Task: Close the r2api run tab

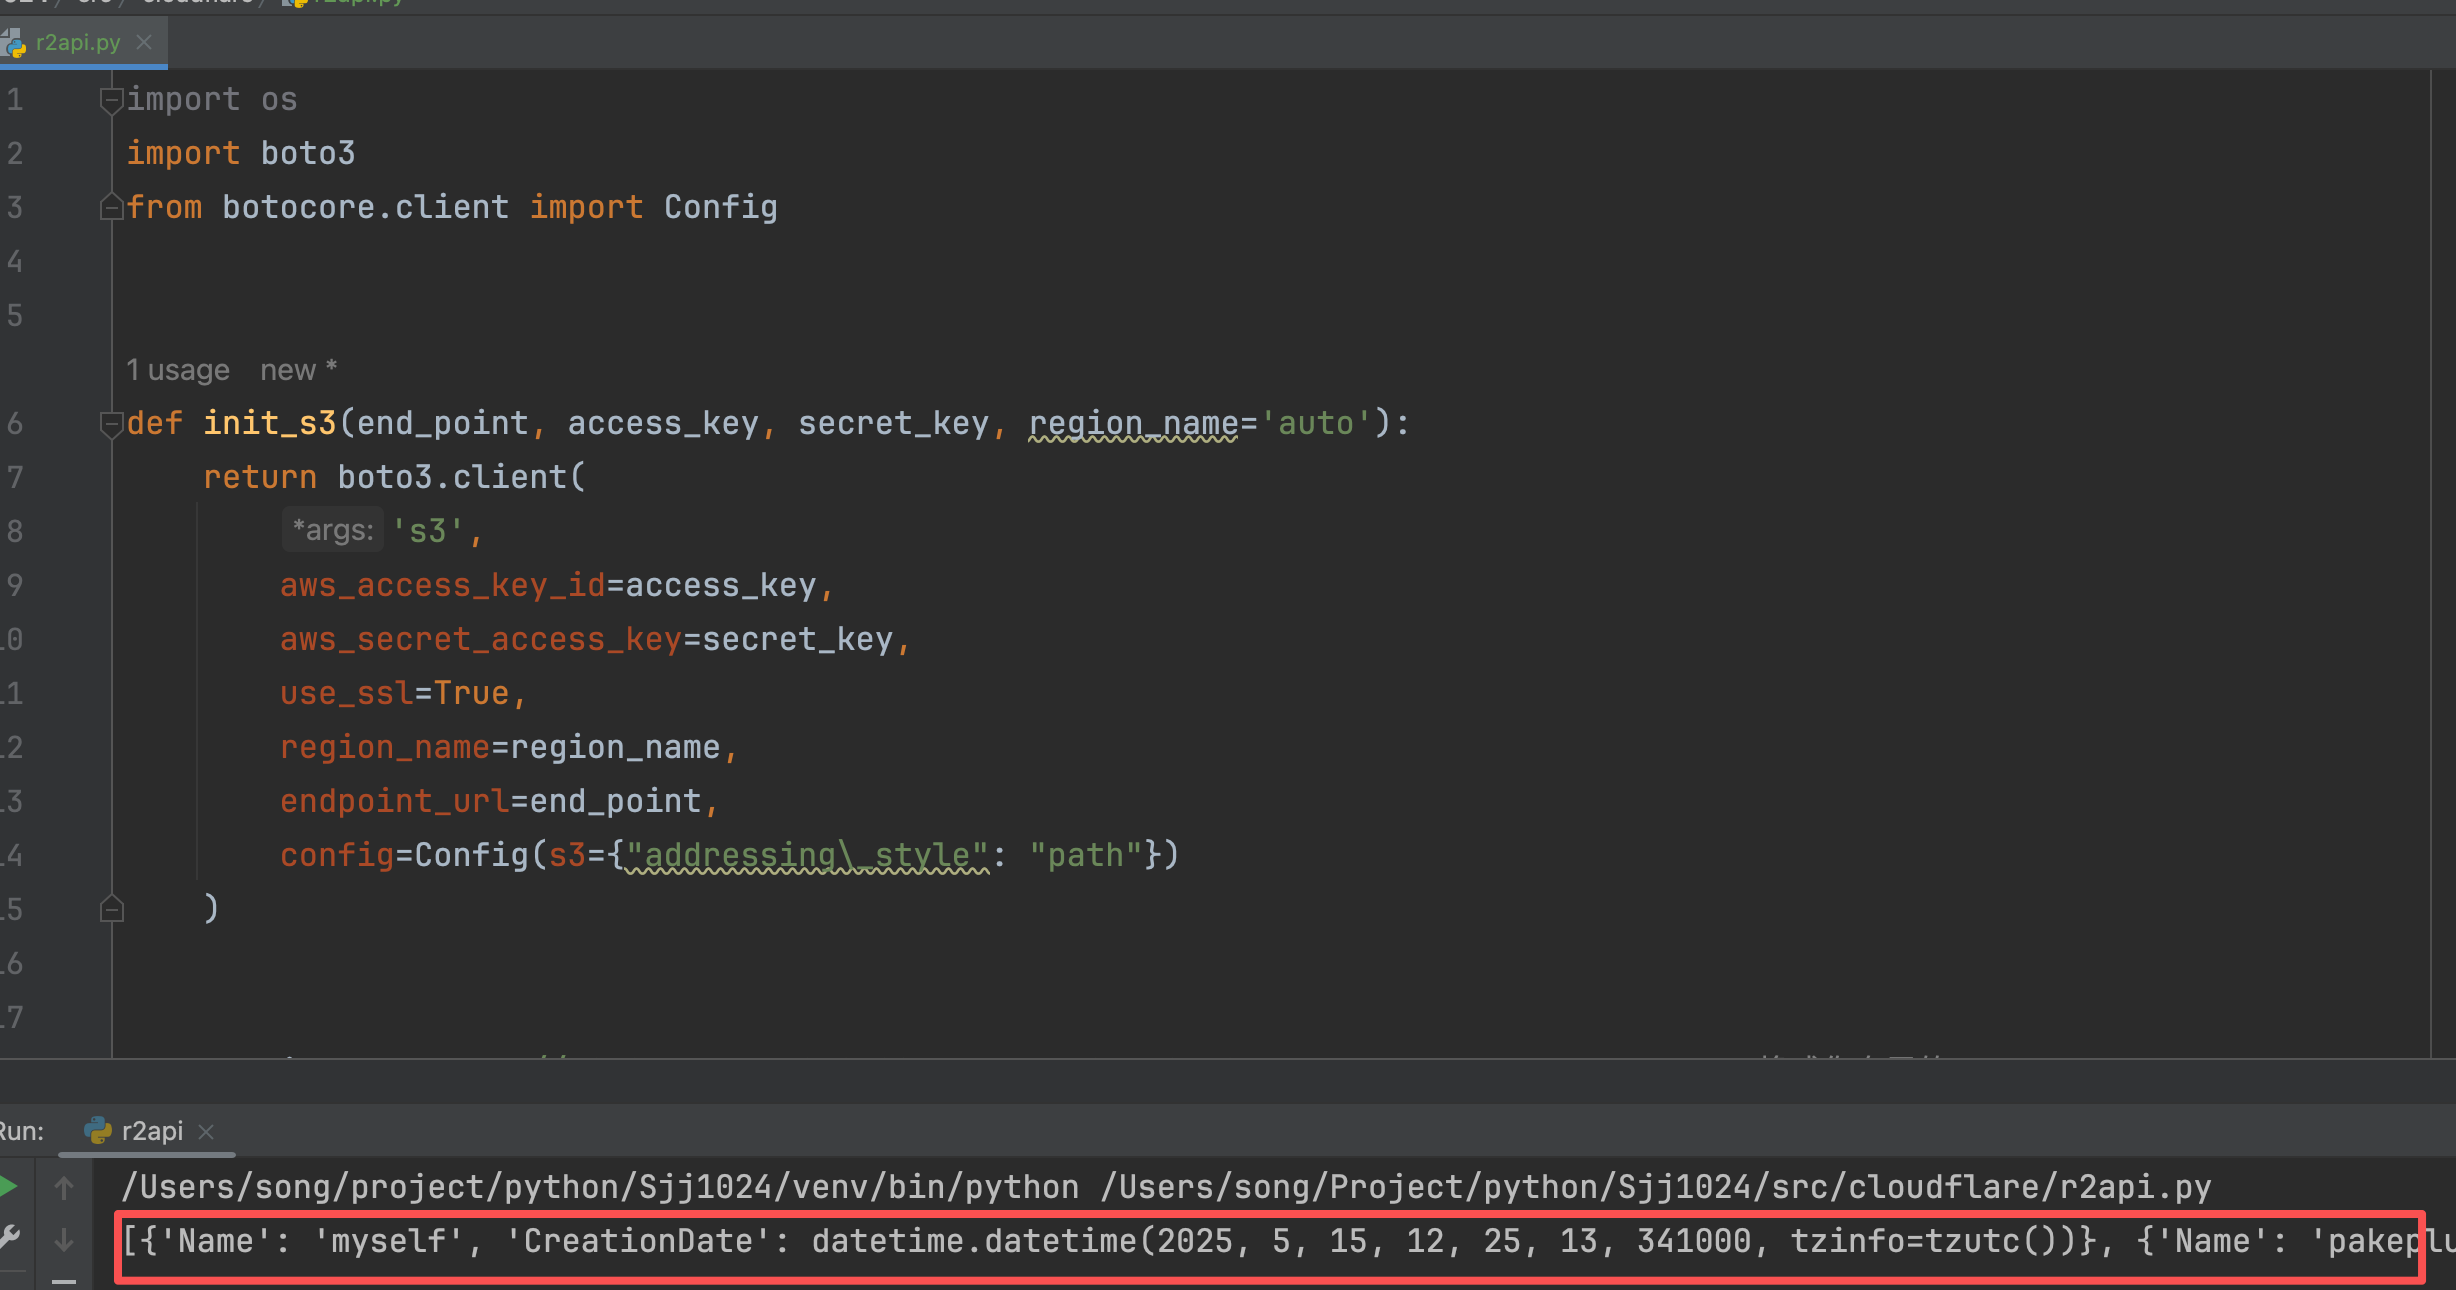Action: tap(207, 1131)
